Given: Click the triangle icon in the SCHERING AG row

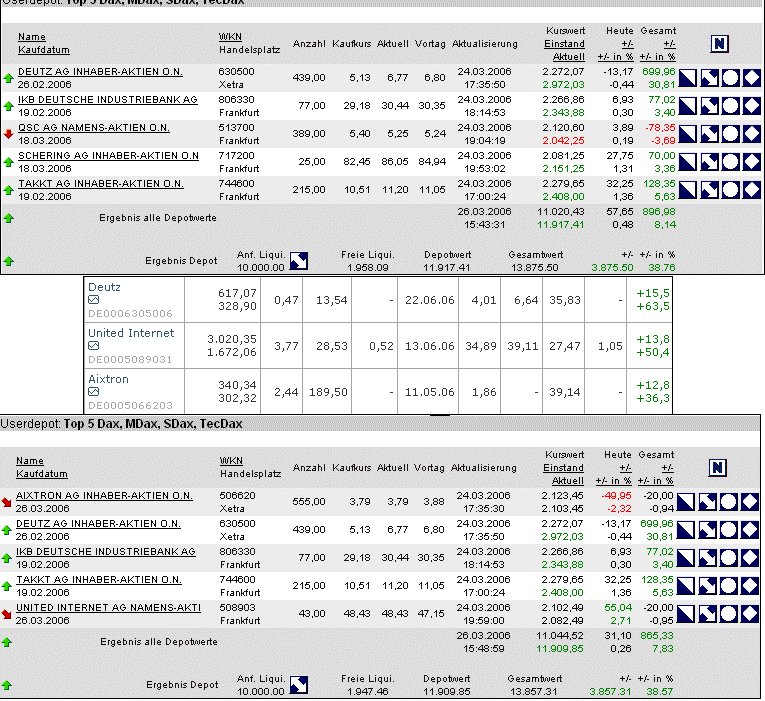Looking at the screenshot, I should (687, 162).
